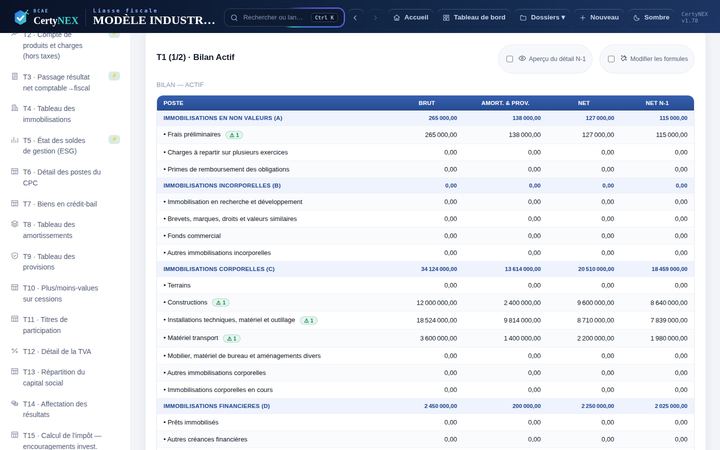Click the T13 Répartition du capital icon

15,371
